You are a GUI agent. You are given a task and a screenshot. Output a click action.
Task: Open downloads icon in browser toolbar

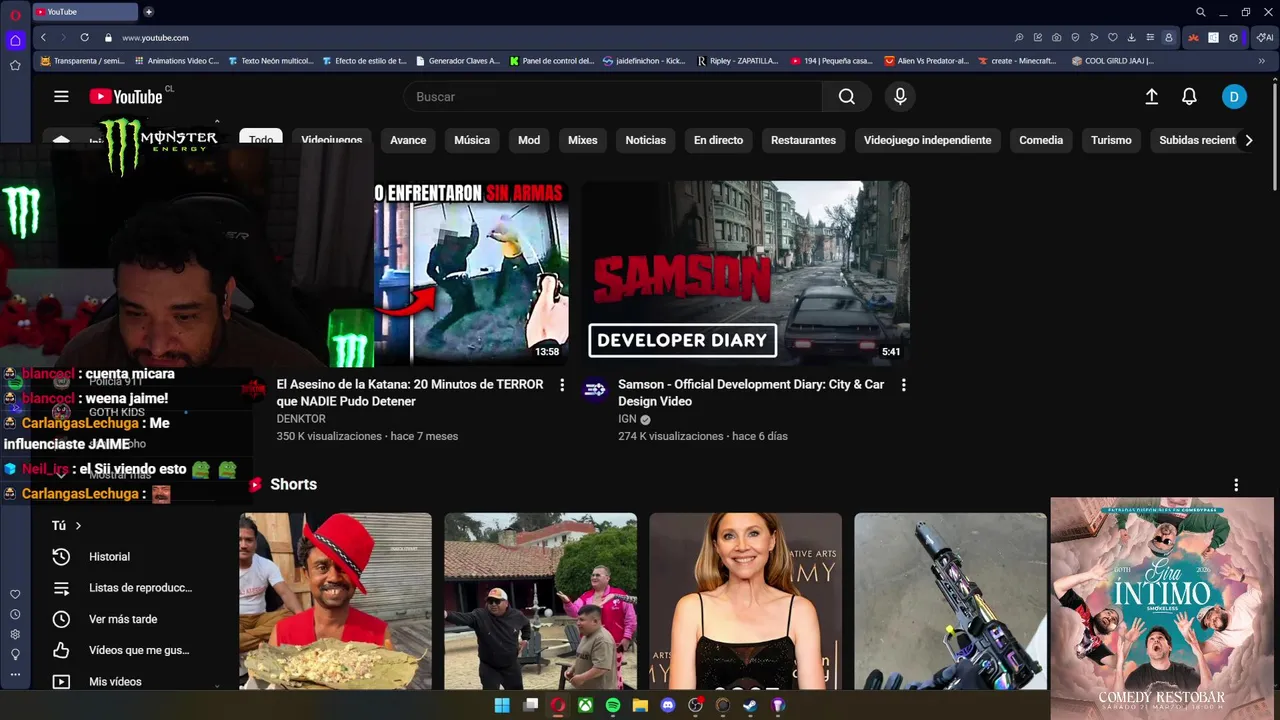pos(1131,37)
